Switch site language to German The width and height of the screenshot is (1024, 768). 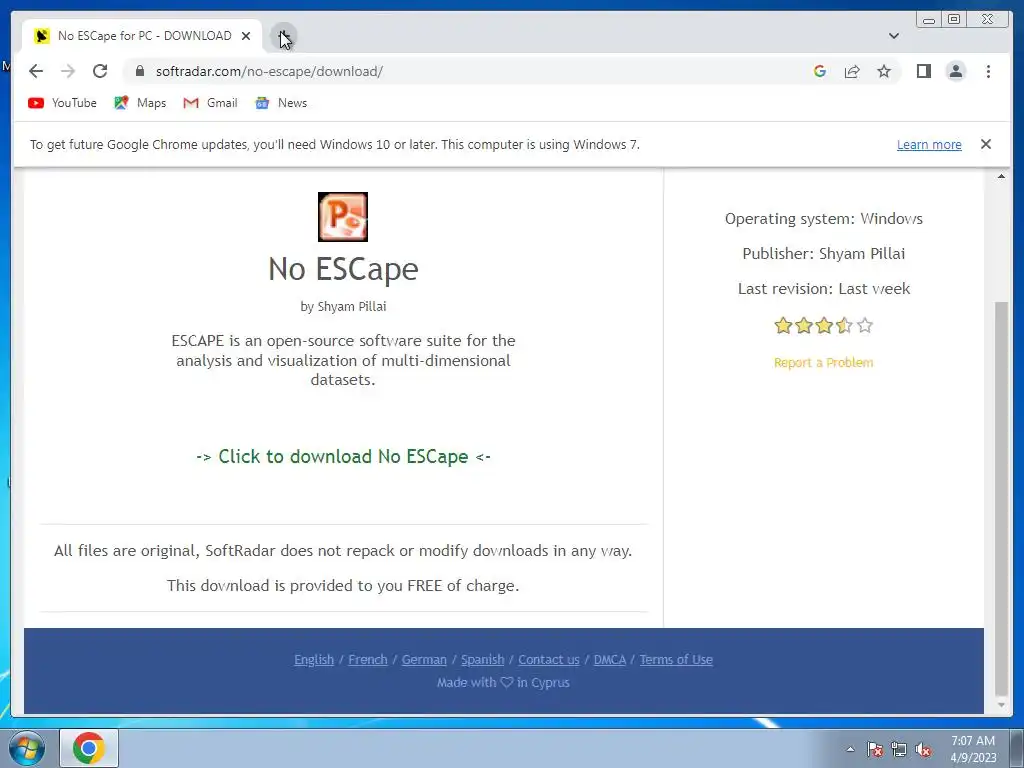(x=424, y=660)
